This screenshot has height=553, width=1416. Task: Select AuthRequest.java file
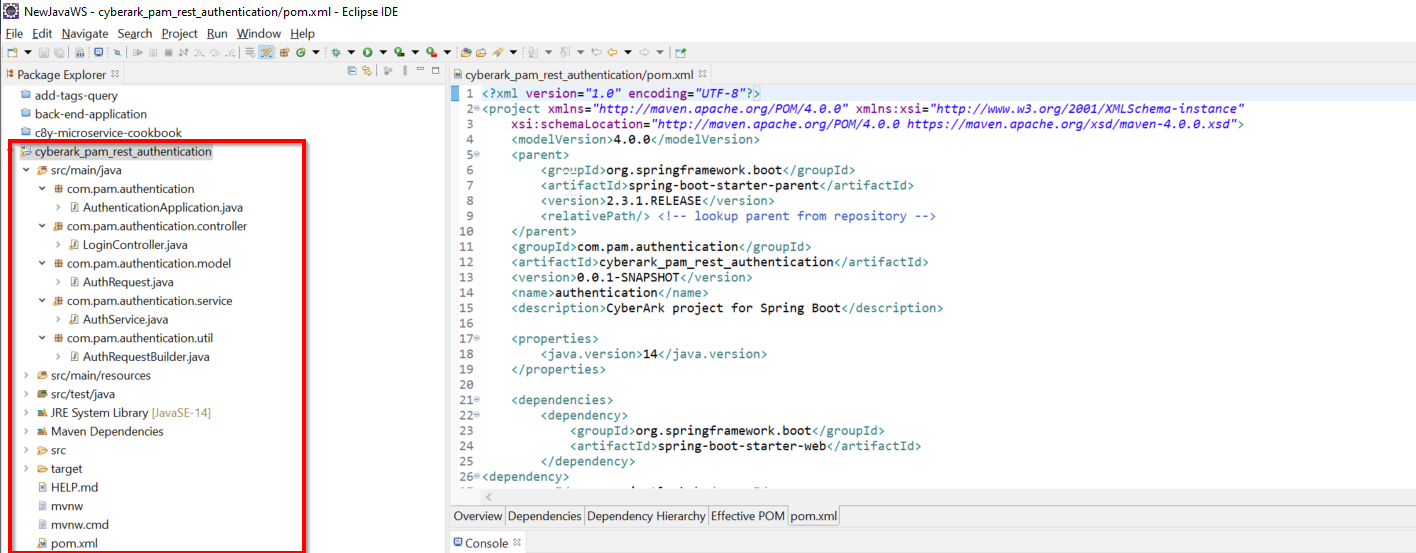point(128,282)
